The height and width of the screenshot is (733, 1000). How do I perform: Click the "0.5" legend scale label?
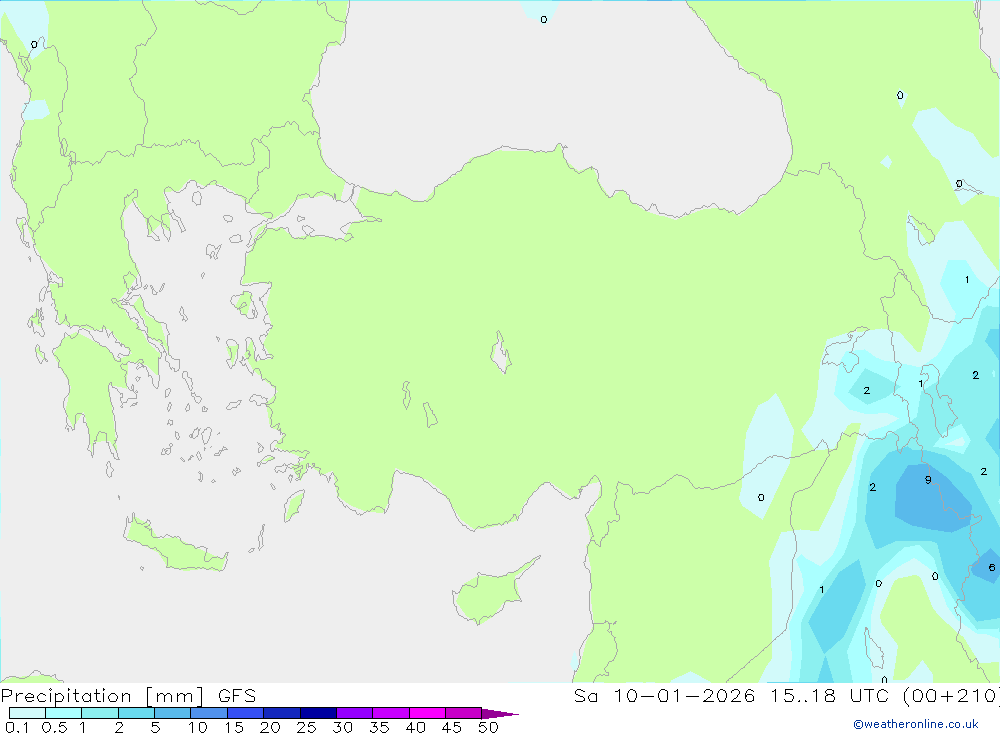pos(54,727)
